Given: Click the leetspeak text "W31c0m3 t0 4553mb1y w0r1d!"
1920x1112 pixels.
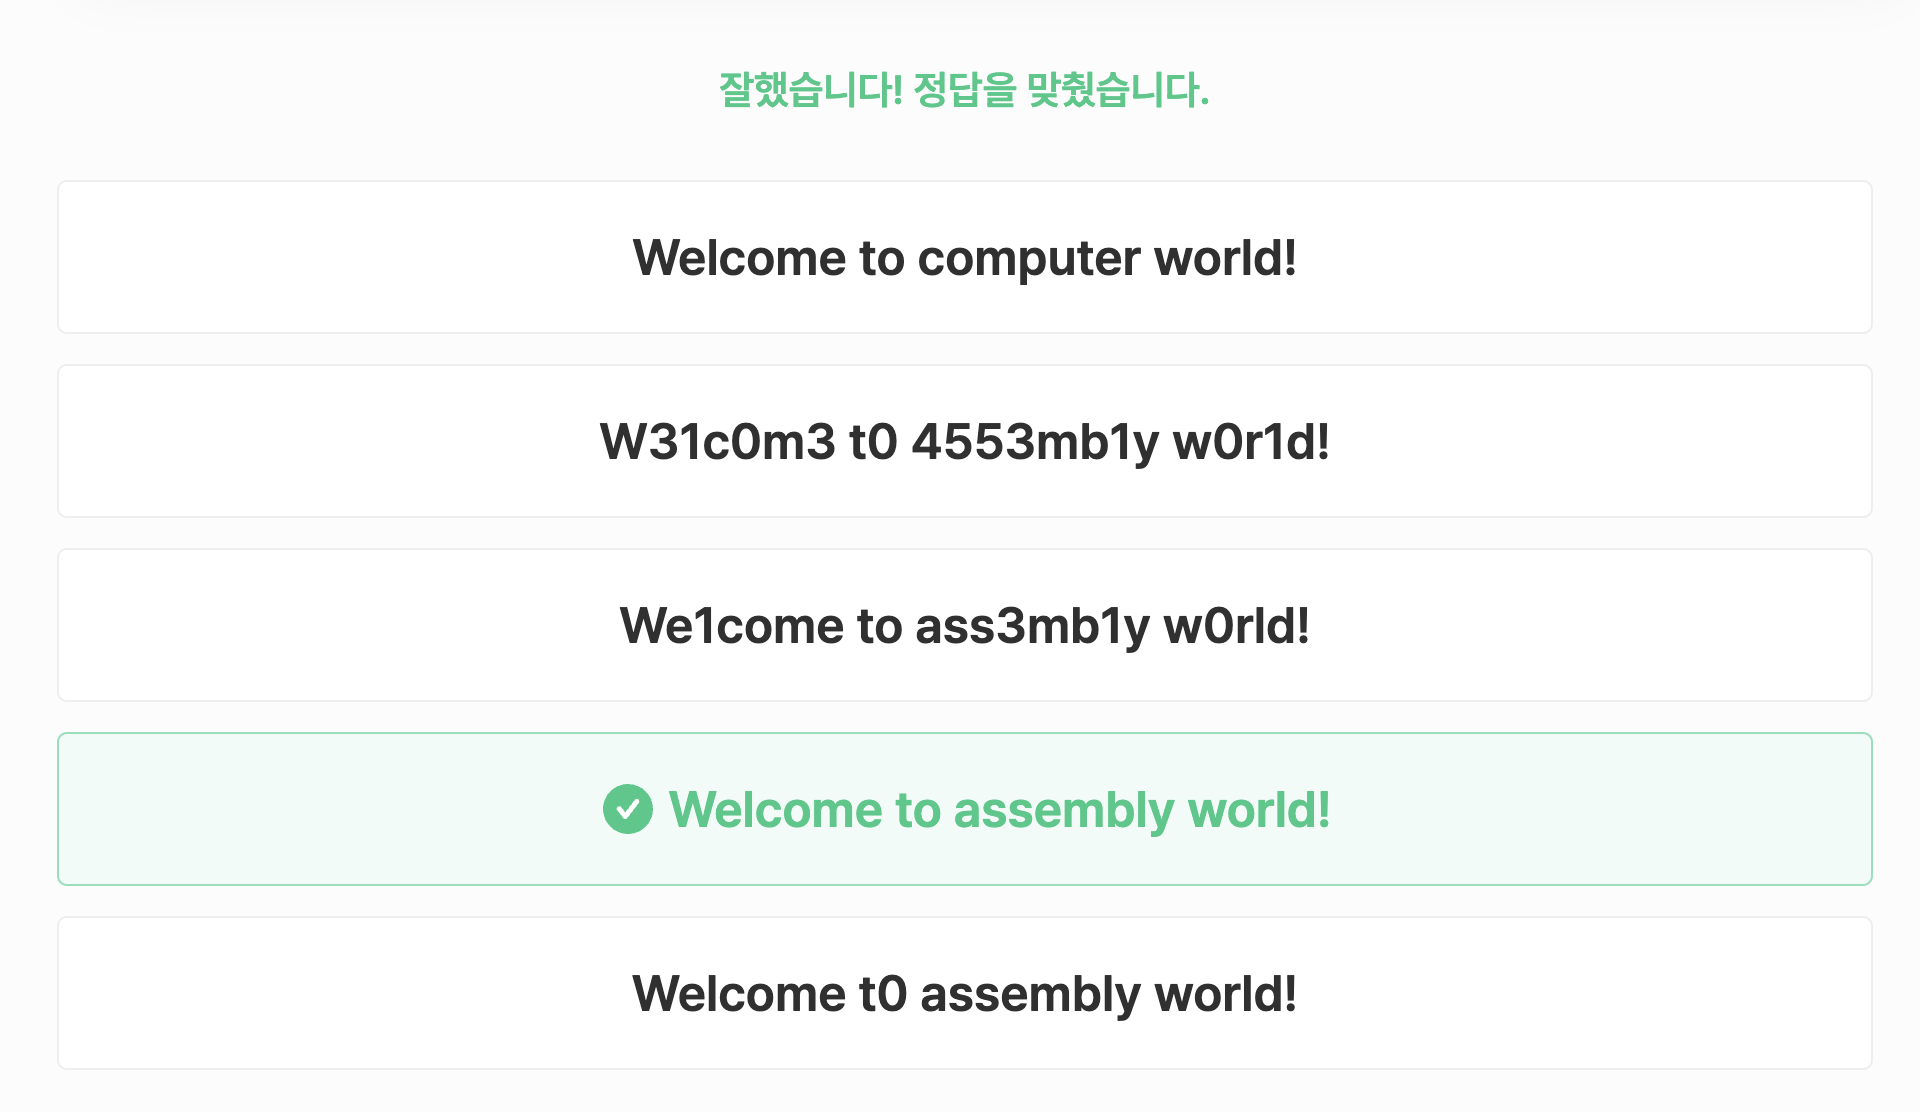Looking at the screenshot, I should click(965, 442).
